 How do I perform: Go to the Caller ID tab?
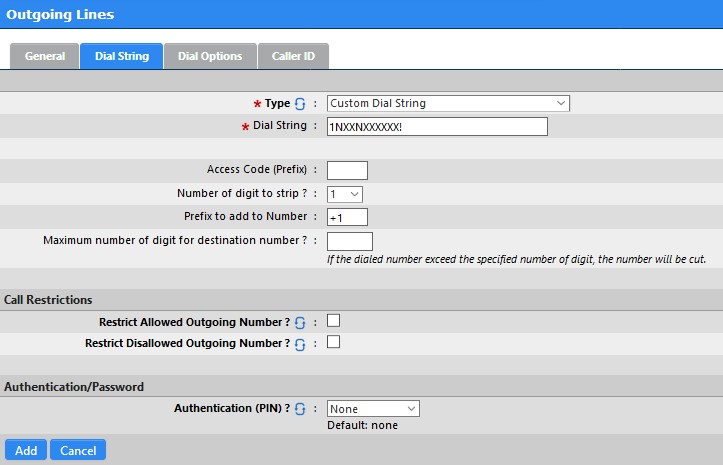(293, 56)
